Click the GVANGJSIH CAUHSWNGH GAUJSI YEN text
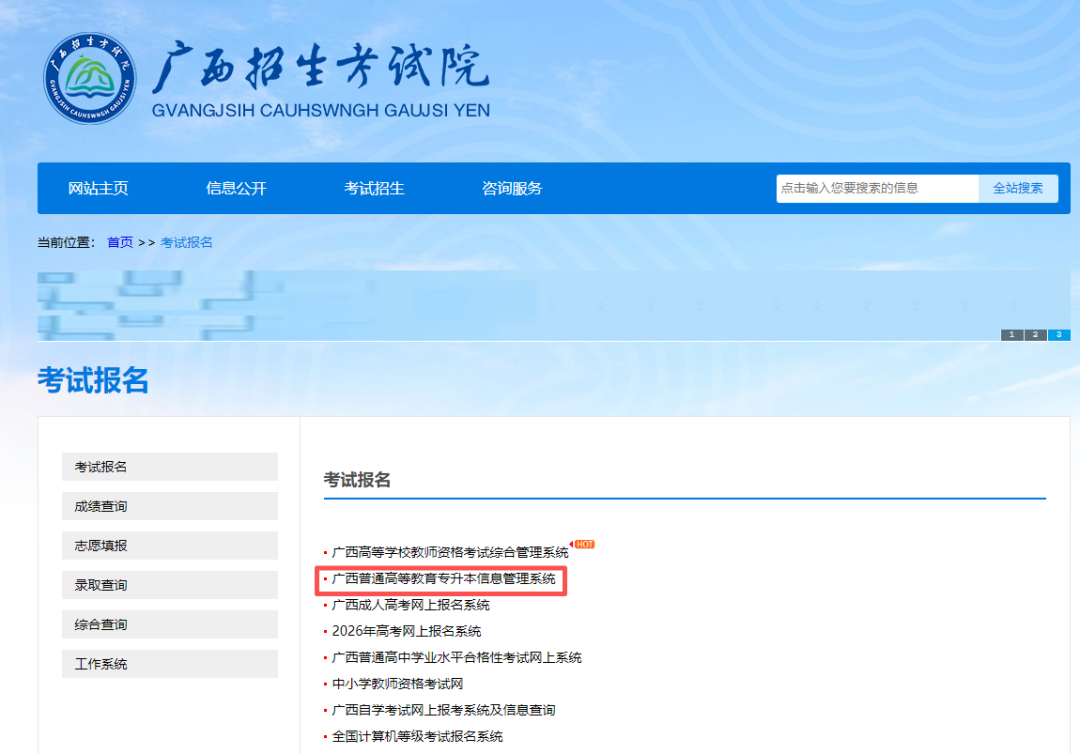Screen dimensions: 1080x754 coord(321,110)
